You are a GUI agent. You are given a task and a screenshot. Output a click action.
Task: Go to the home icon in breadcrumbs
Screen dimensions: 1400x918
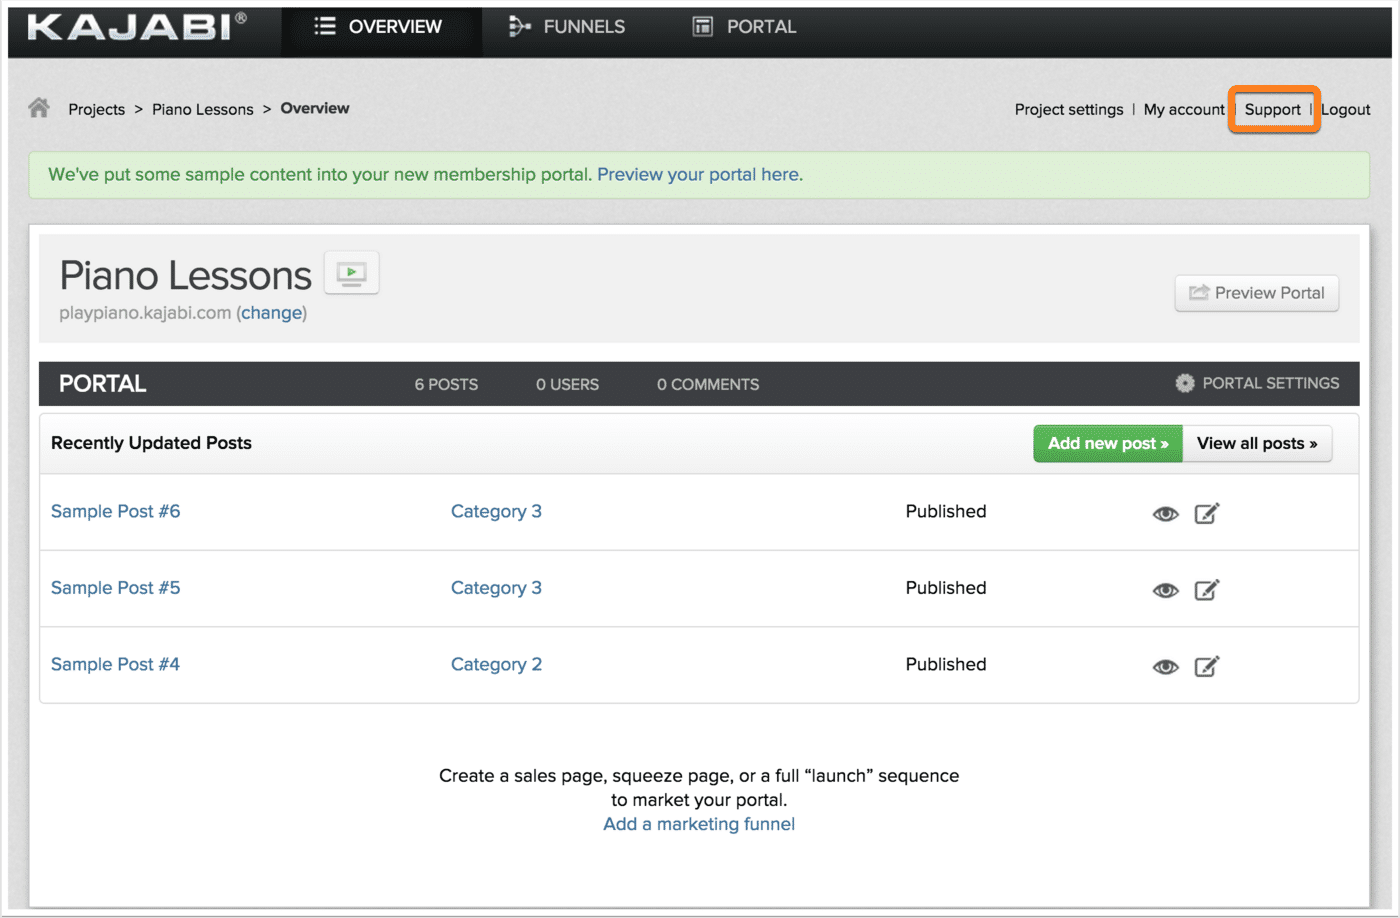click(x=39, y=108)
